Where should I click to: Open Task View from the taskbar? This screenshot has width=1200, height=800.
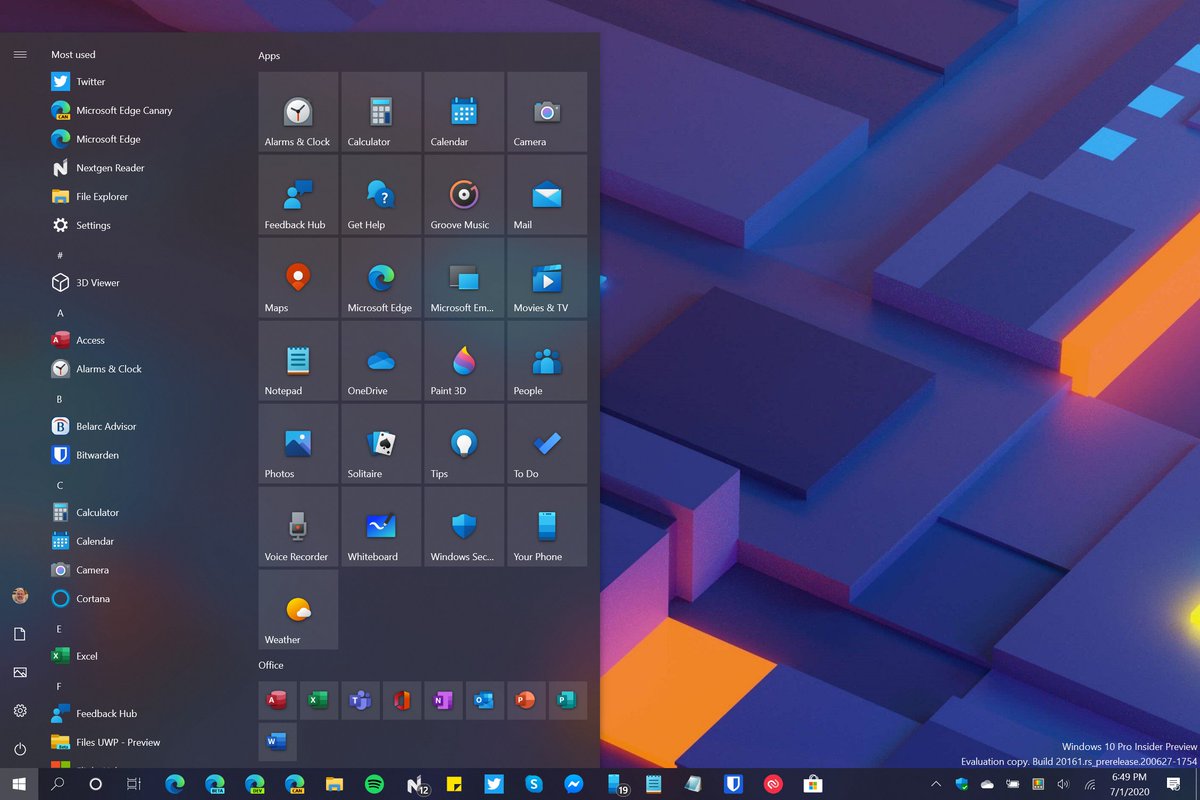[133, 784]
